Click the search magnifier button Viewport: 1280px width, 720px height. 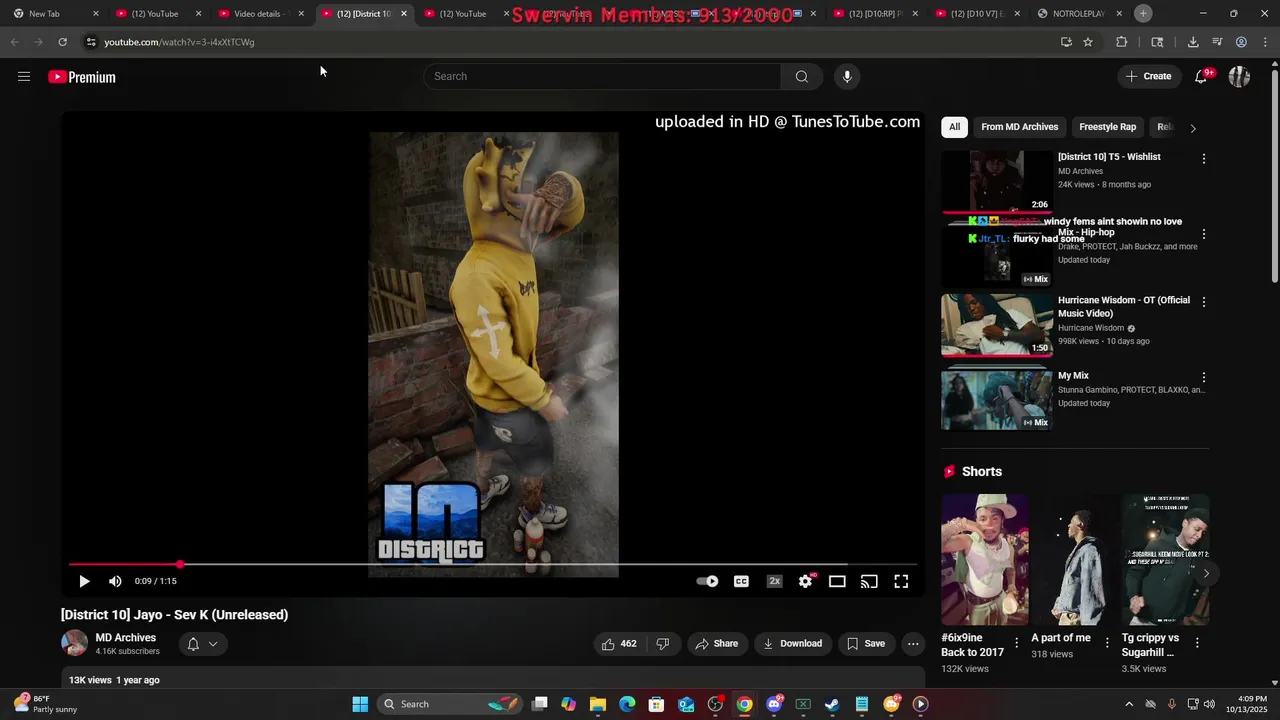coord(802,76)
